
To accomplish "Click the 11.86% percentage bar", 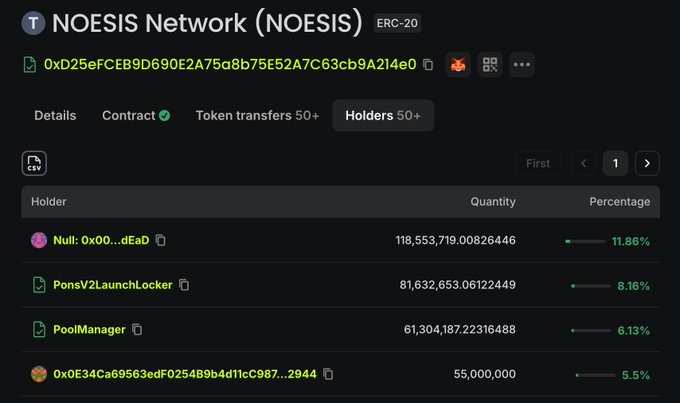I will click(585, 241).
